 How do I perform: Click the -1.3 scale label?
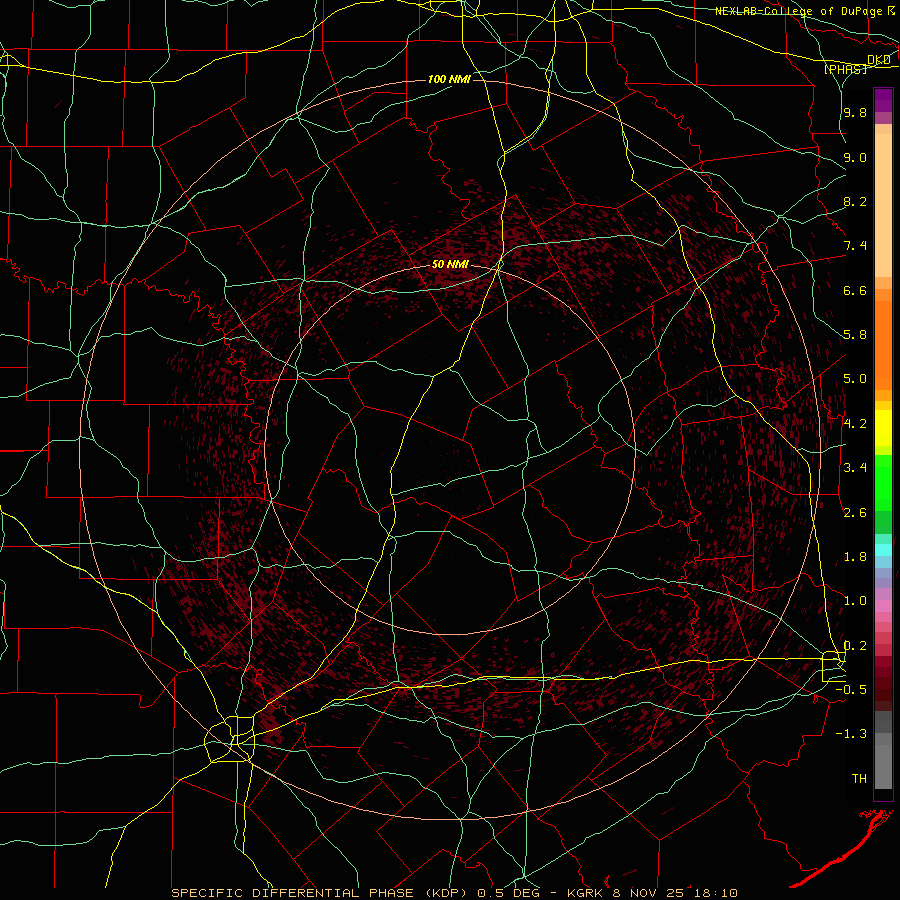pos(851,734)
